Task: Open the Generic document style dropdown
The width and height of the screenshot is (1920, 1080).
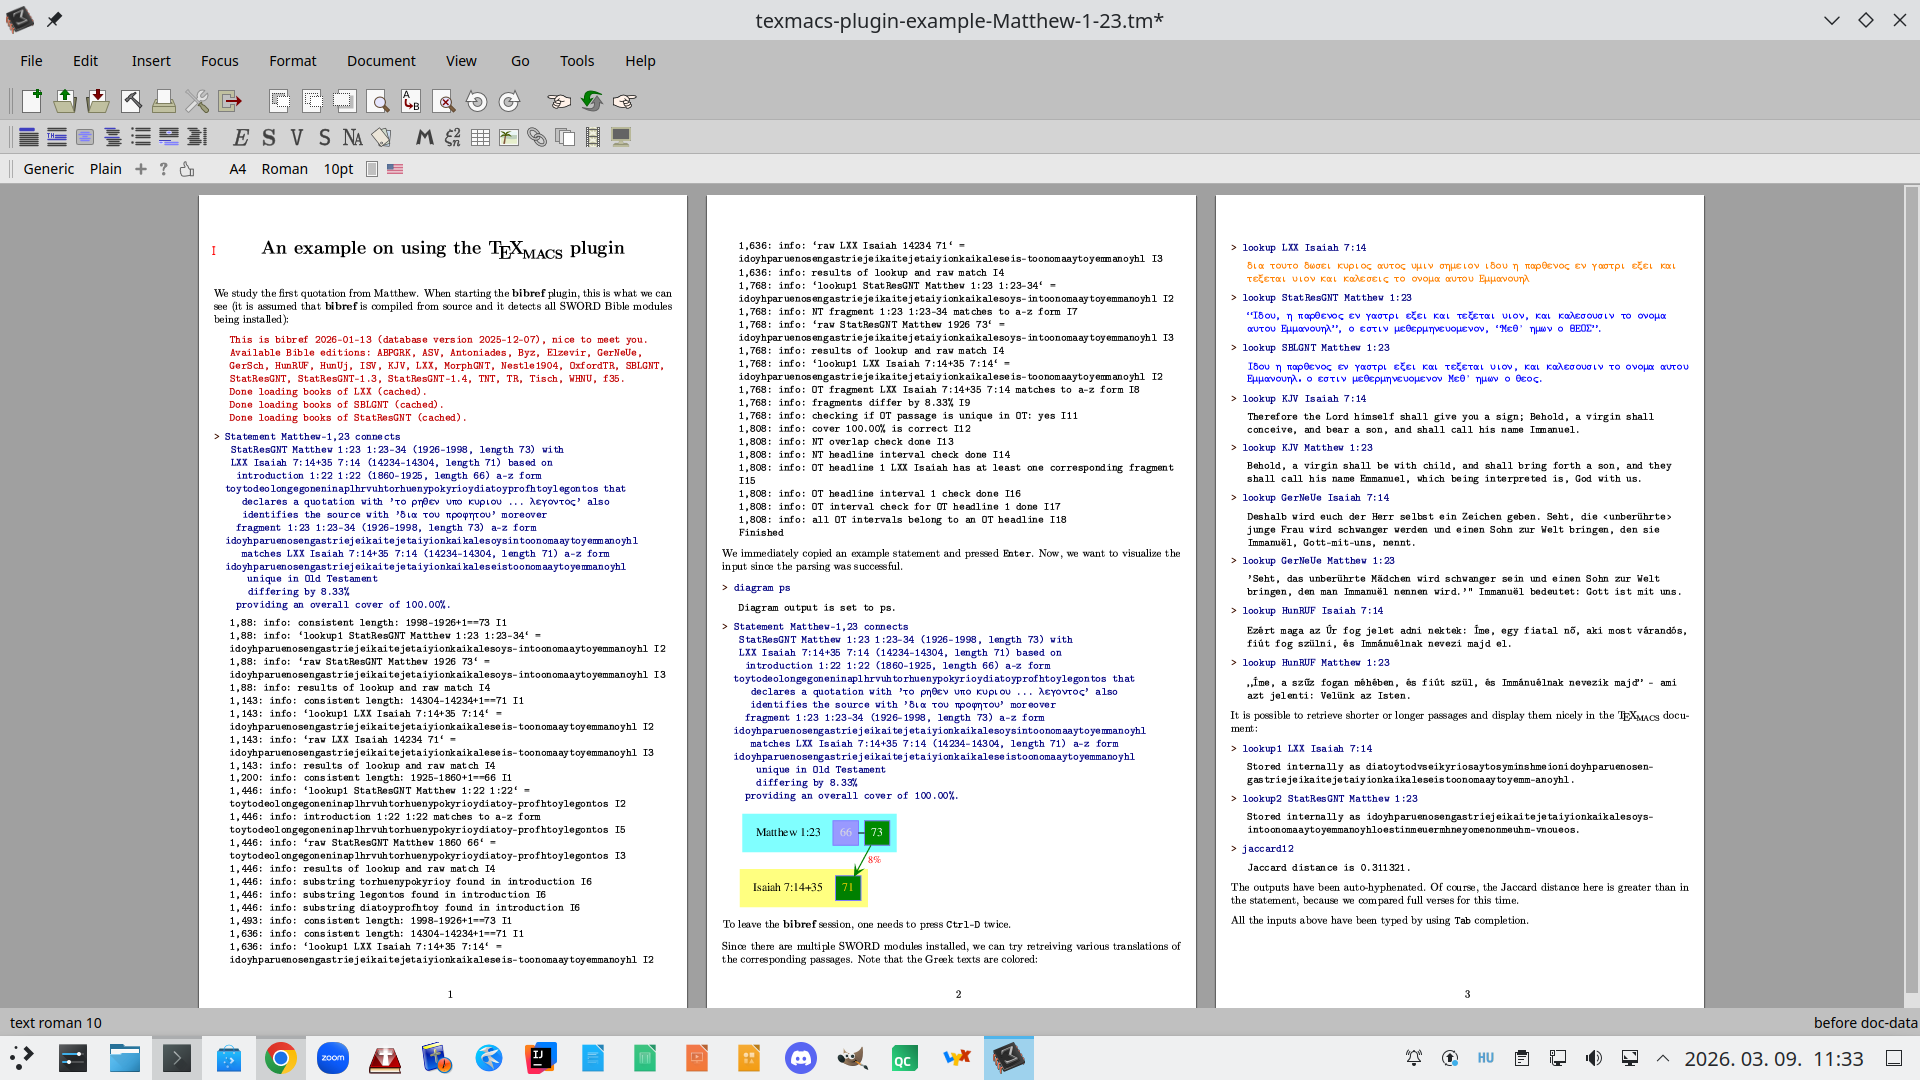Action: (48, 169)
